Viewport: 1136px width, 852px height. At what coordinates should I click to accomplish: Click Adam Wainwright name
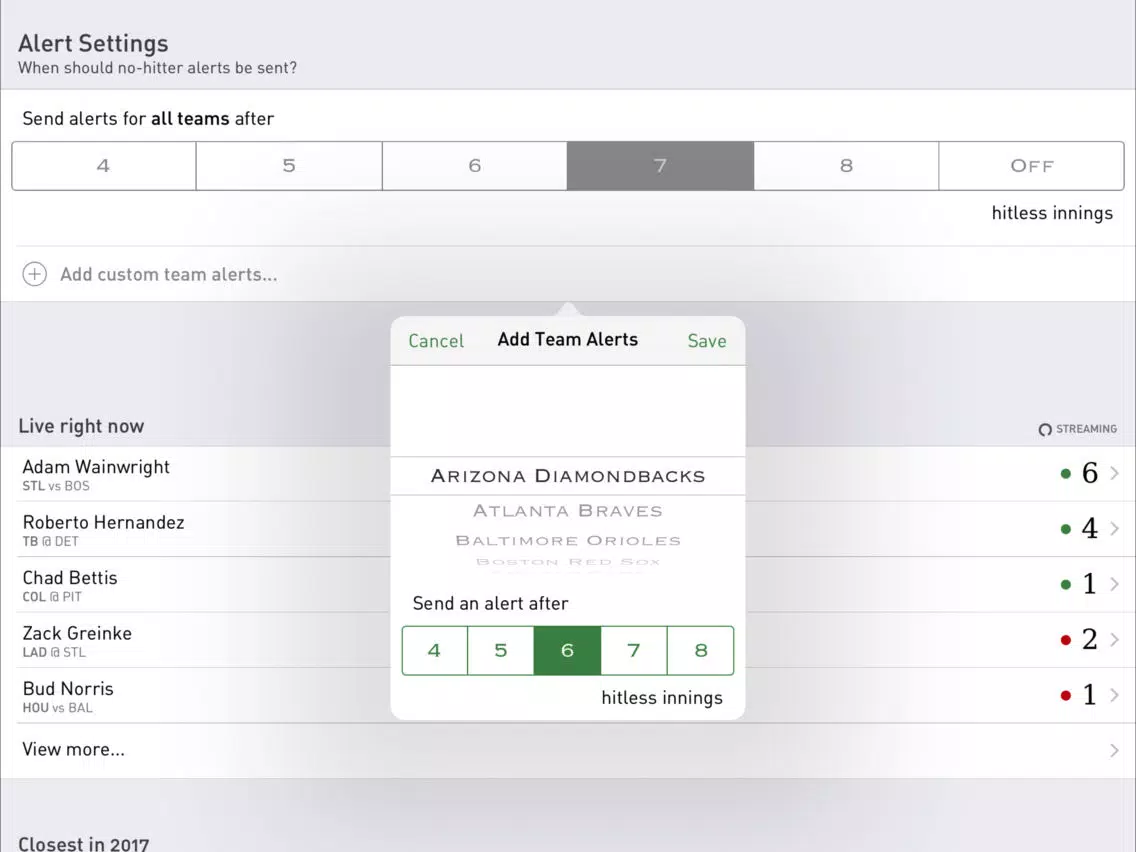coord(96,467)
